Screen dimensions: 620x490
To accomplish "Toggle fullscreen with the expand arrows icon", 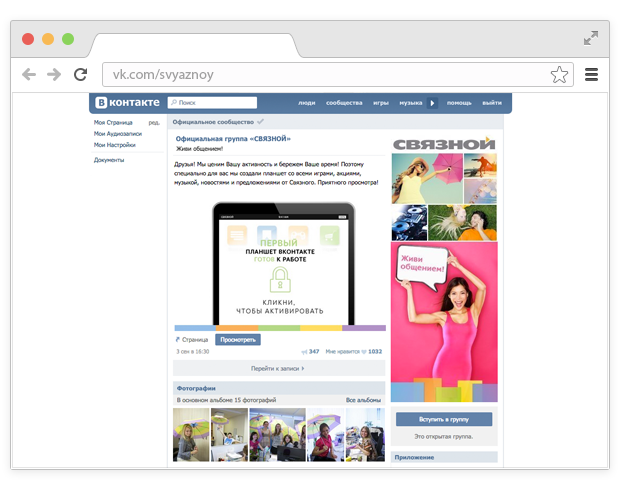I will 591,38.
